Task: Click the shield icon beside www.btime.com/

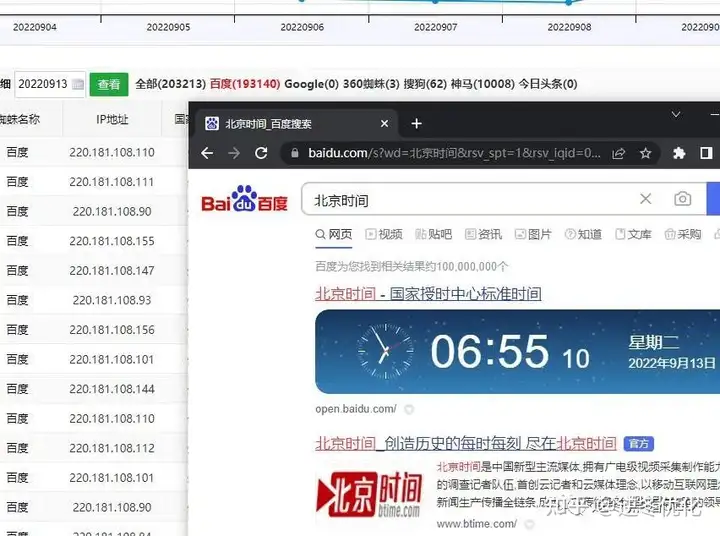Action: click(529, 524)
